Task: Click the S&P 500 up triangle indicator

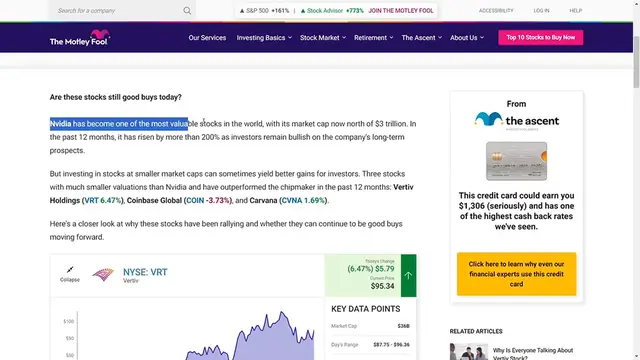Action: 242,11
